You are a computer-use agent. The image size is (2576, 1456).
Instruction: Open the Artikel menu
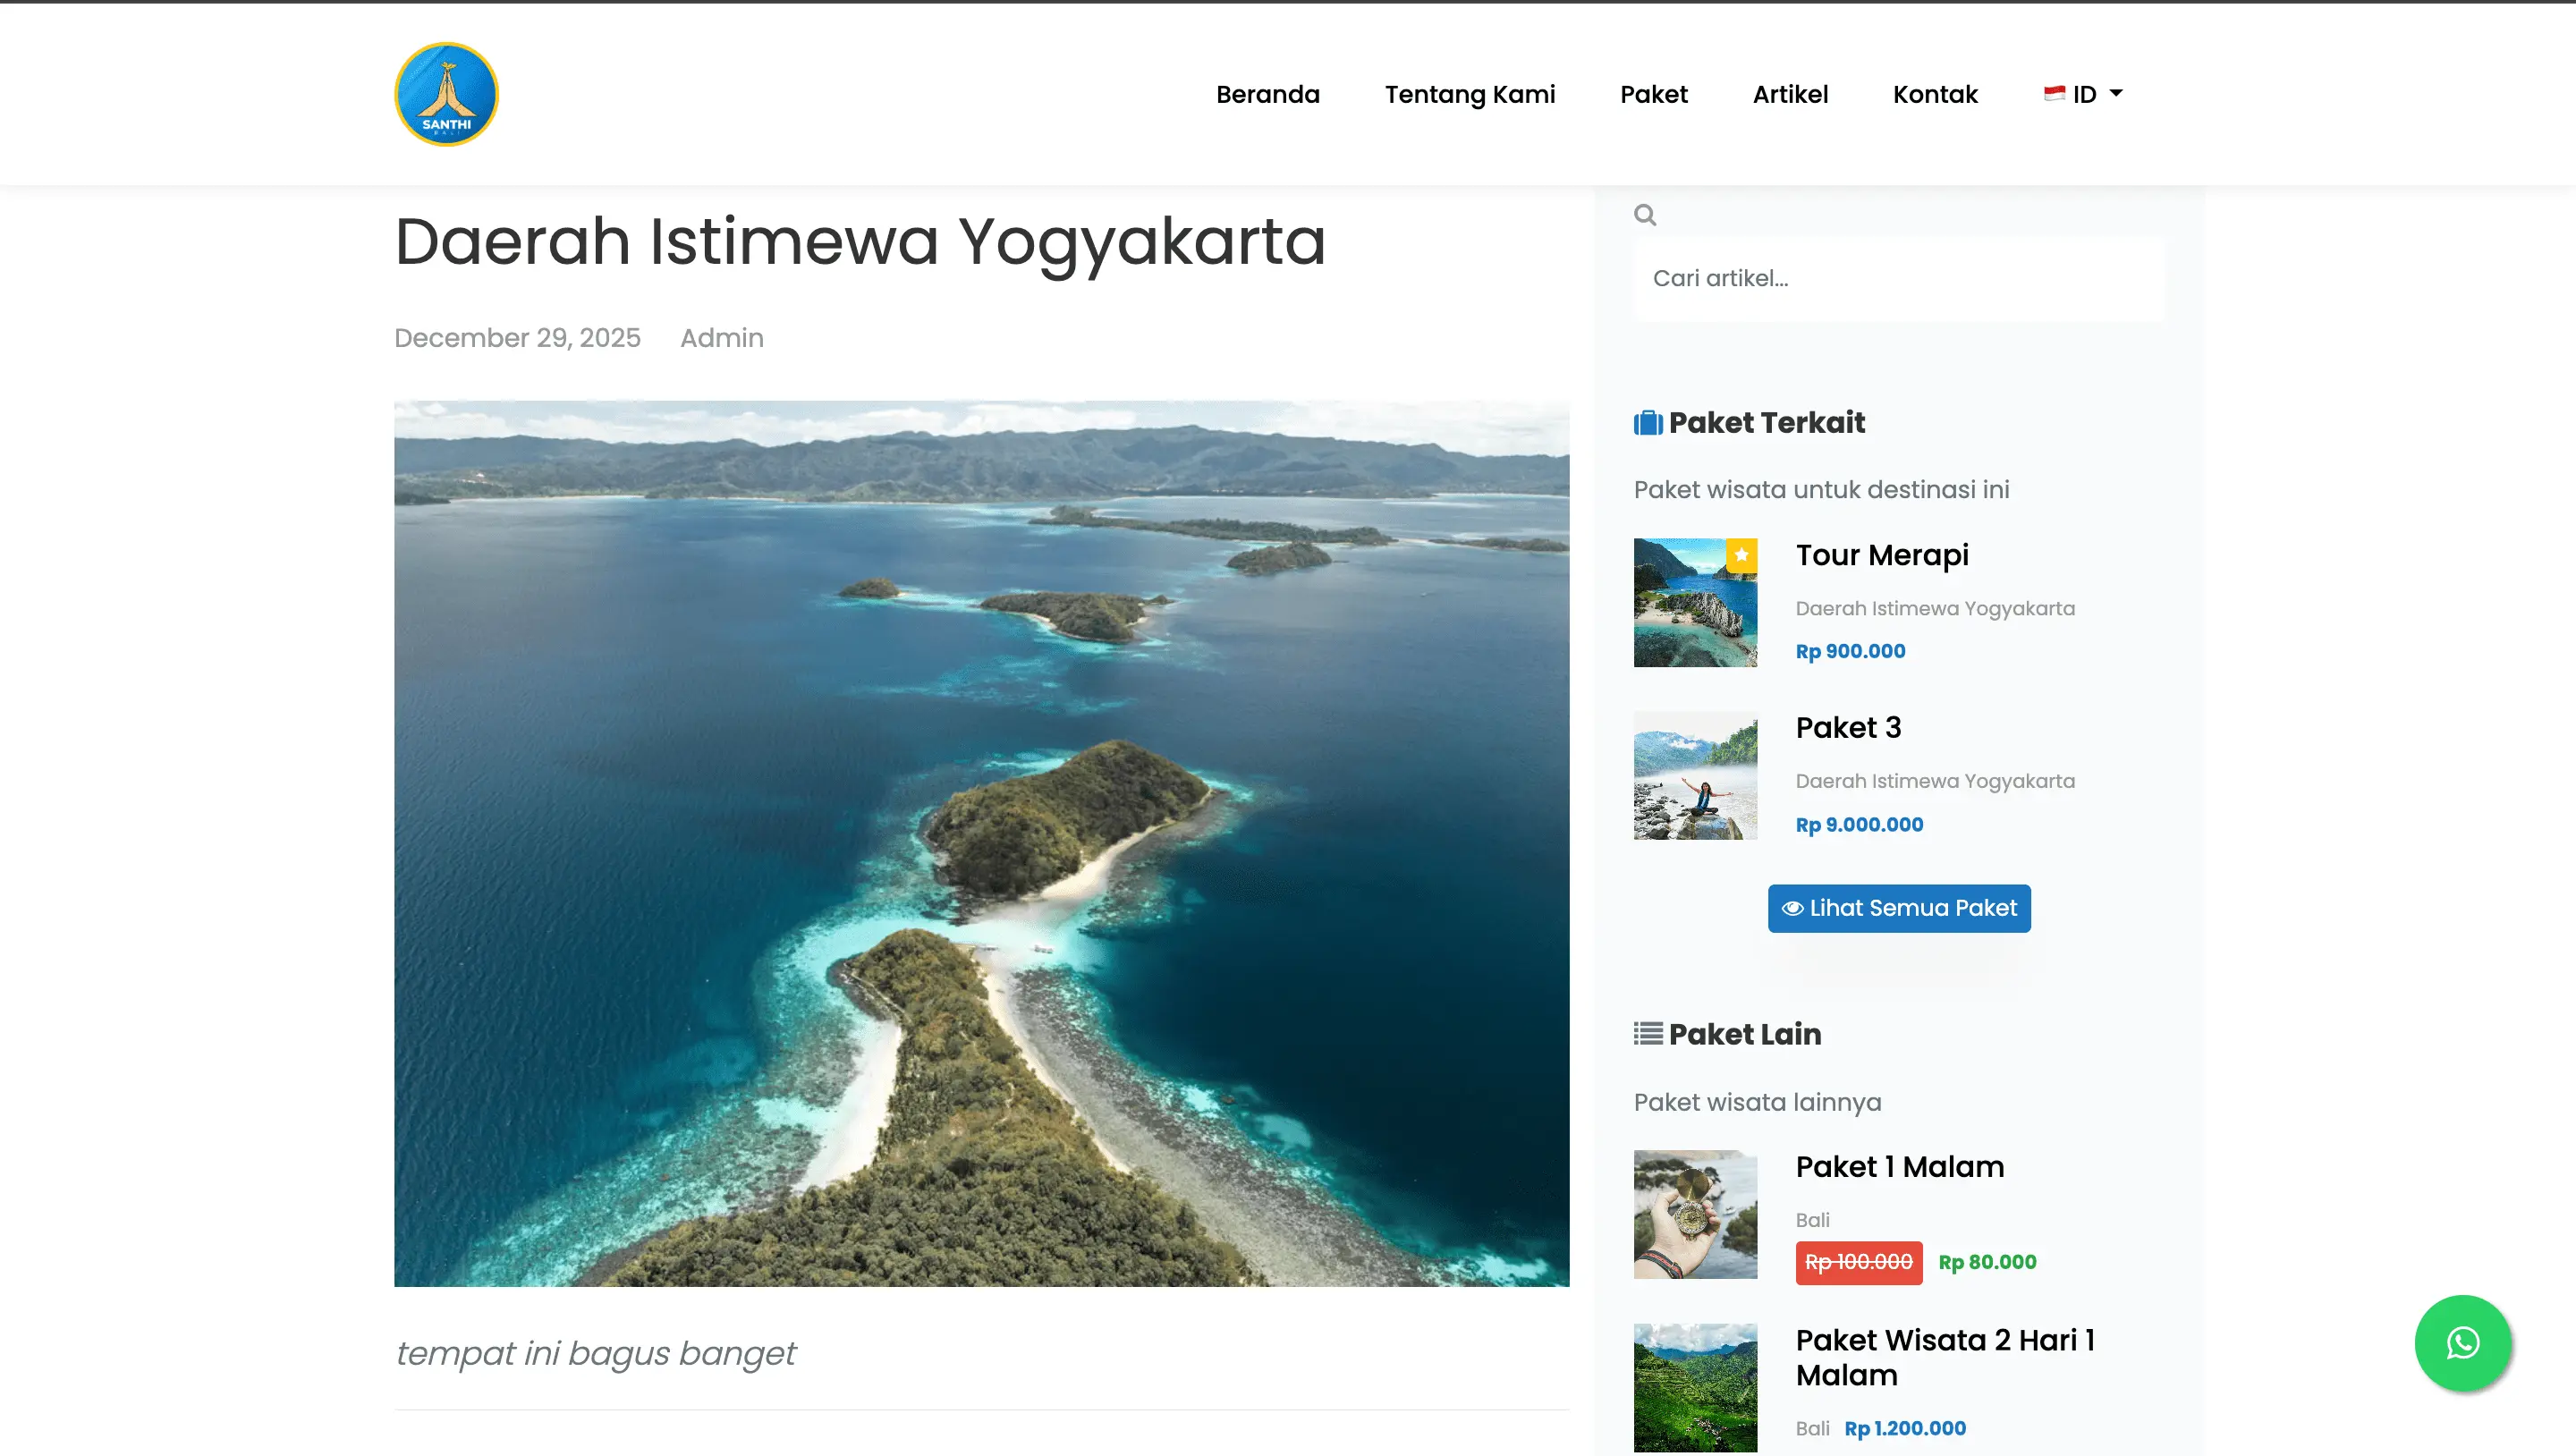pos(1789,94)
